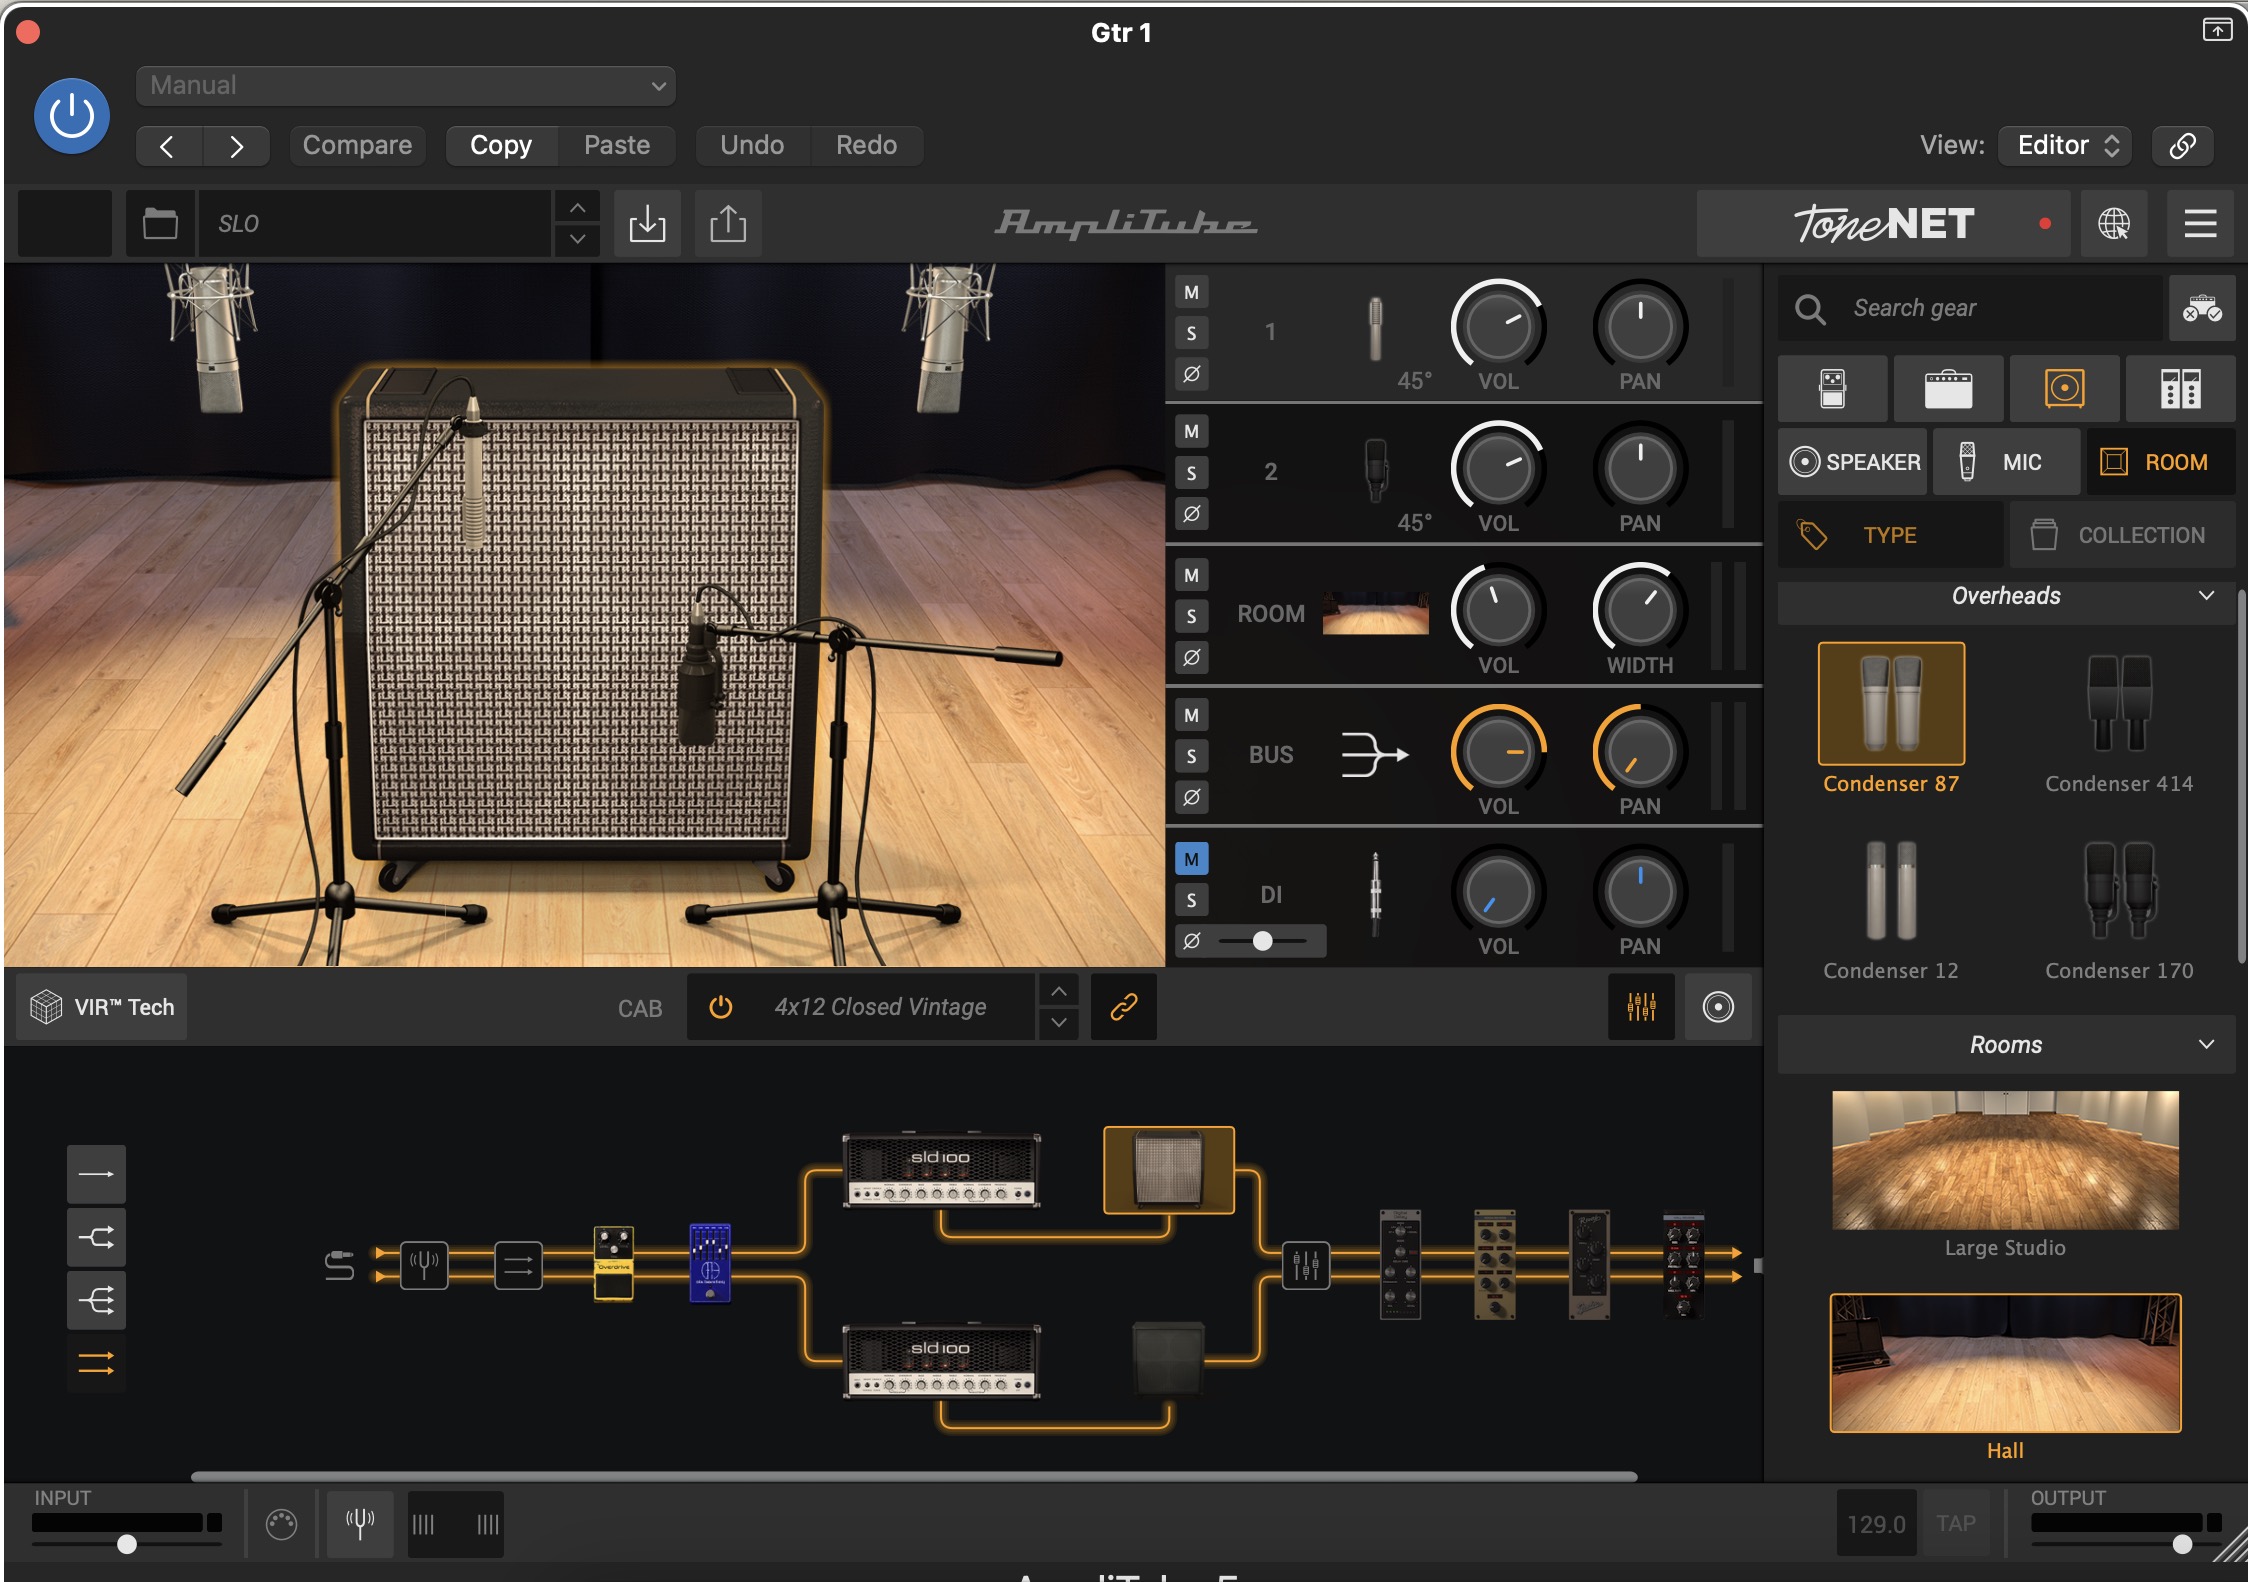This screenshot has height=1582, width=2248.
Task: Select the stomp pedal gear category icon
Action: [1832, 389]
